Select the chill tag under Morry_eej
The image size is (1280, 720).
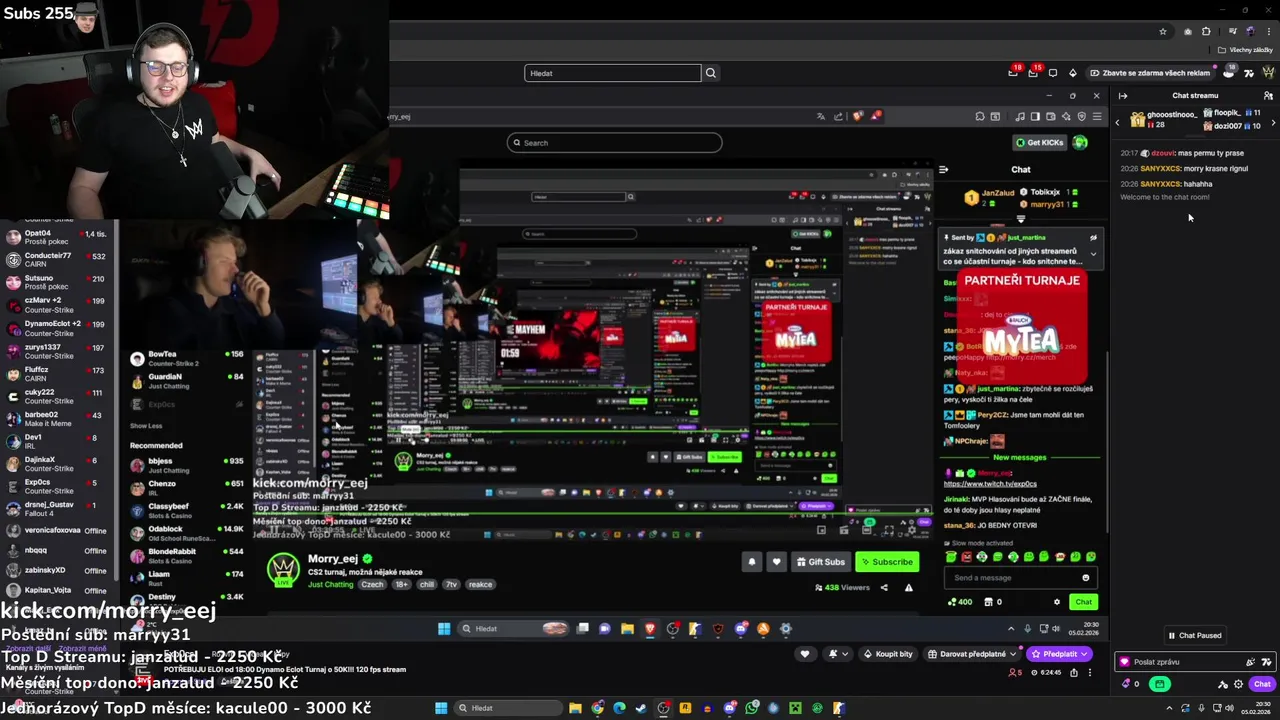click(x=427, y=585)
